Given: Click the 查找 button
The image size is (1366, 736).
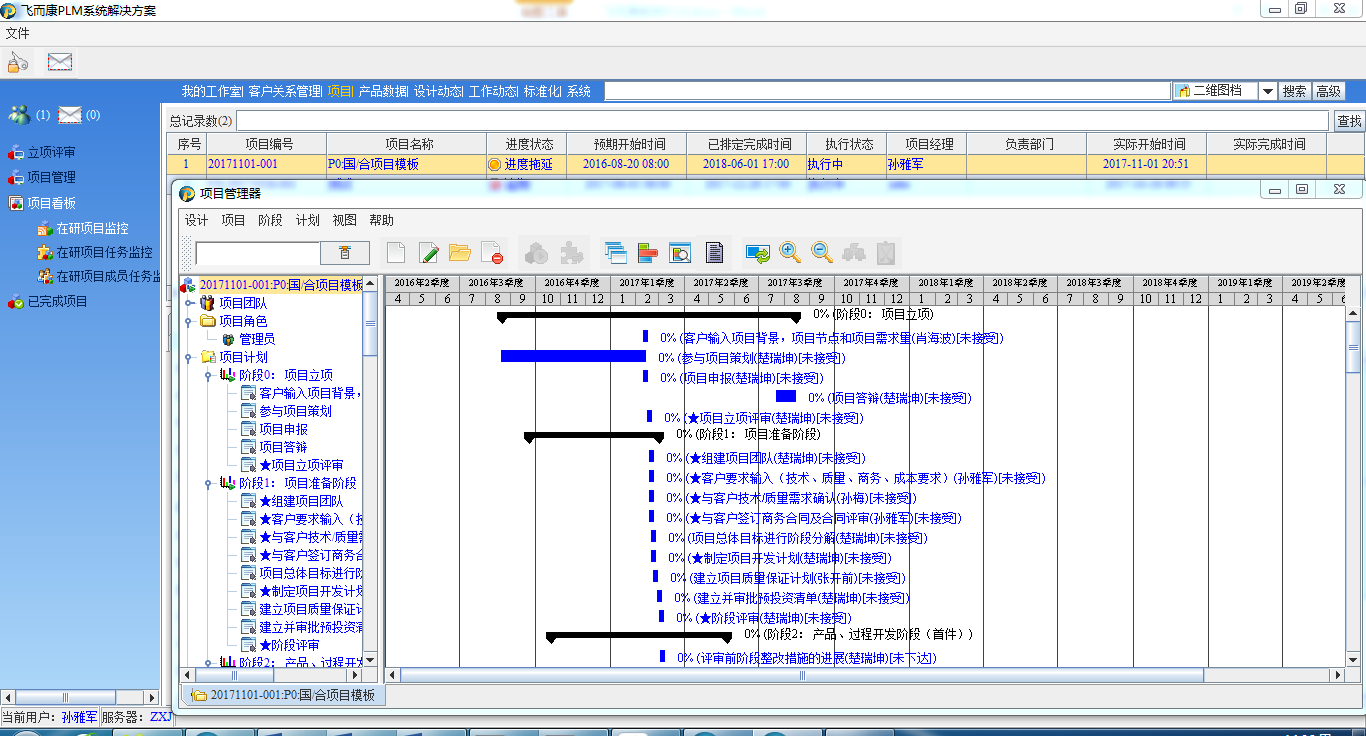Looking at the screenshot, I should point(1349,121).
